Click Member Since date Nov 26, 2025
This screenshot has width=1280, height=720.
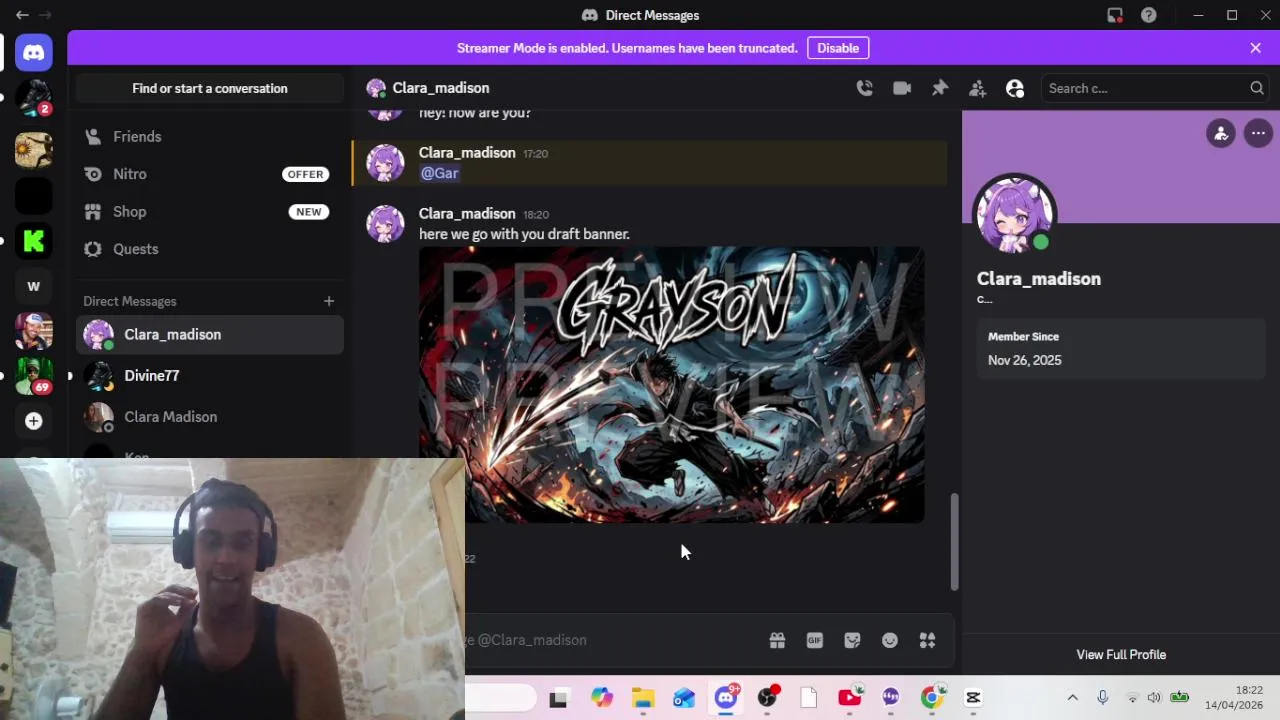click(x=1025, y=360)
